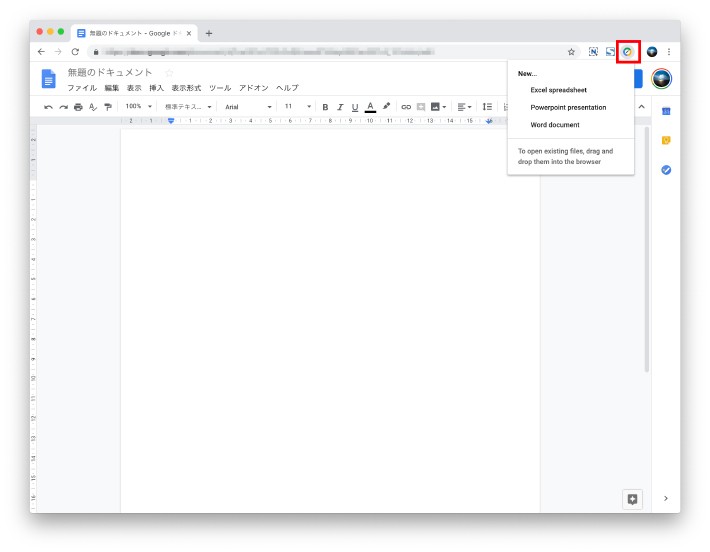Click the second extension icon next to N
Image resolution: width=710 pixels, height=552 pixels.
click(610, 52)
